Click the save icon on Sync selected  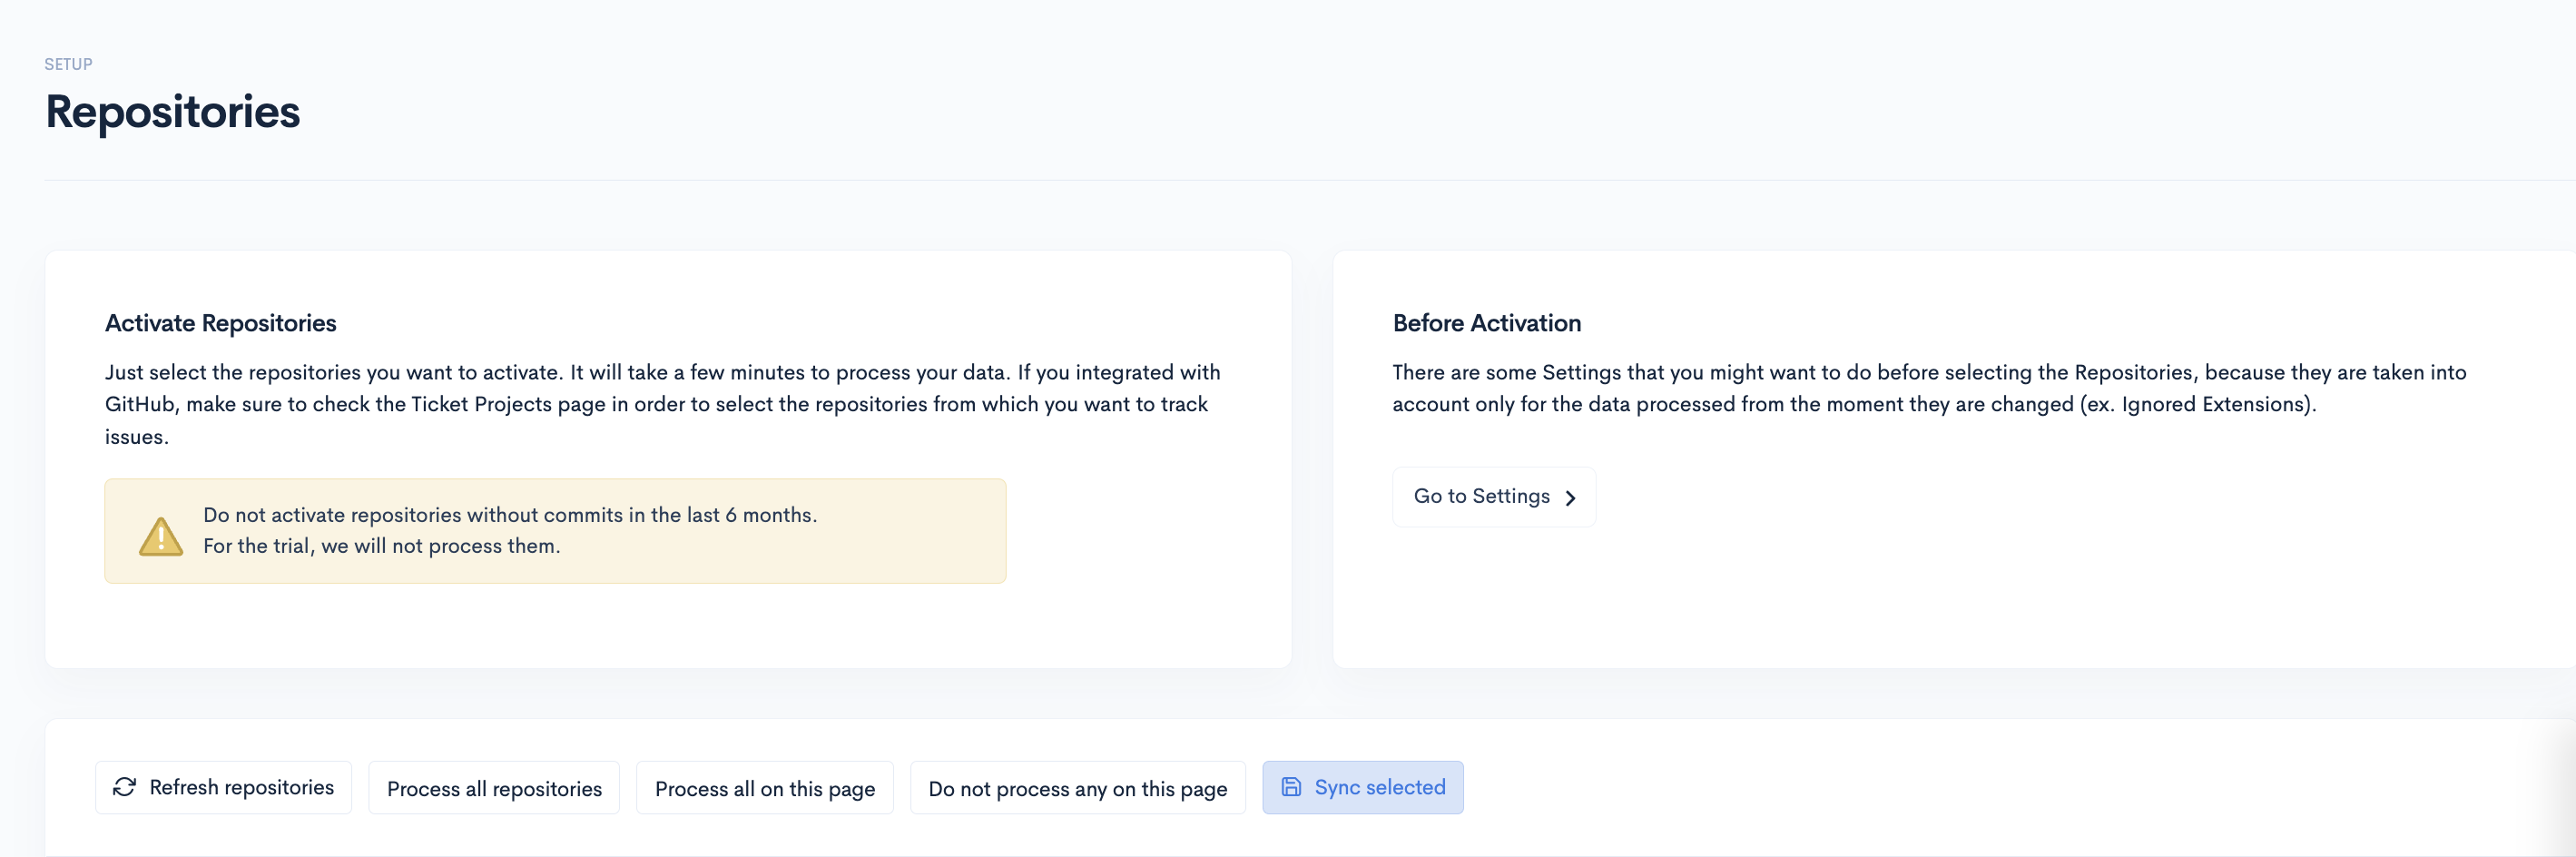[x=1291, y=787]
